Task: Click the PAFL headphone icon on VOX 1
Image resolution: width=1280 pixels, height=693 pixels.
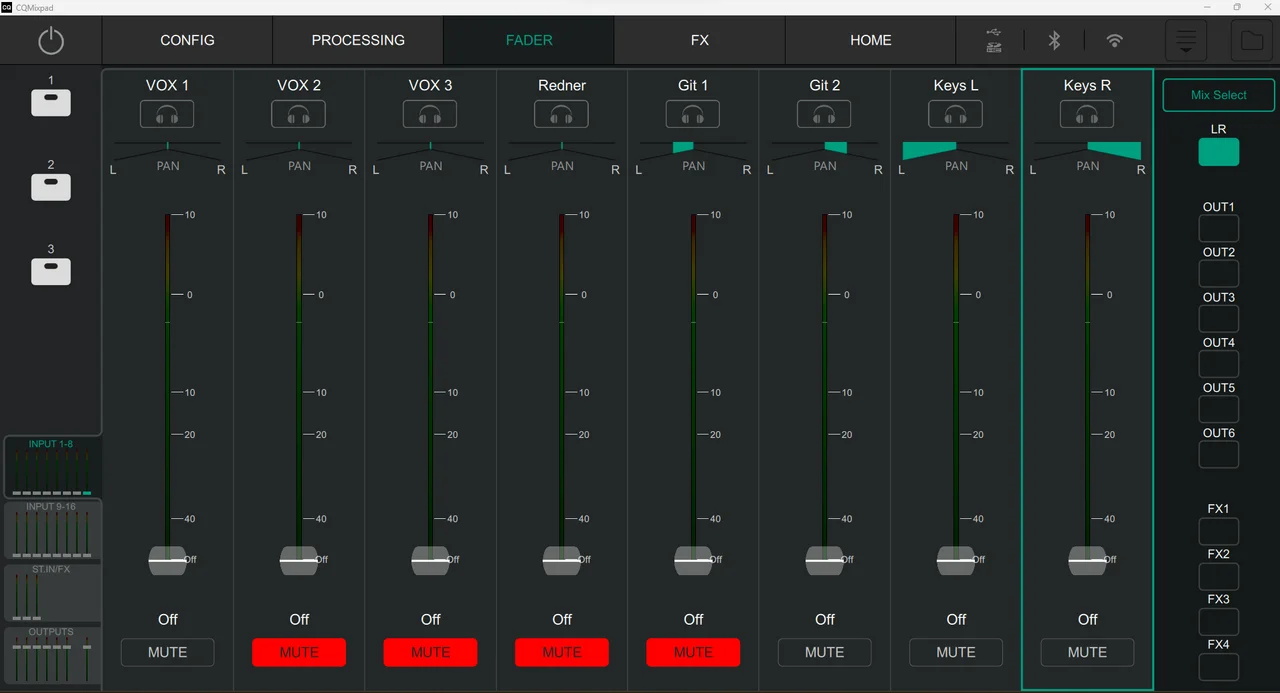Action: tap(167, 114)
